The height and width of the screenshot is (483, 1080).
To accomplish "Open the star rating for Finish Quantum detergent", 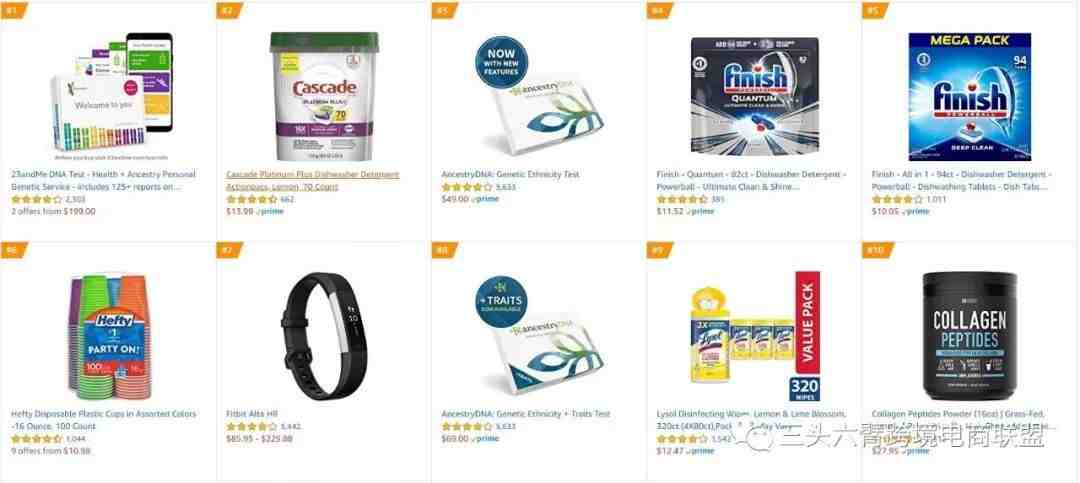I will coord(682,199).
